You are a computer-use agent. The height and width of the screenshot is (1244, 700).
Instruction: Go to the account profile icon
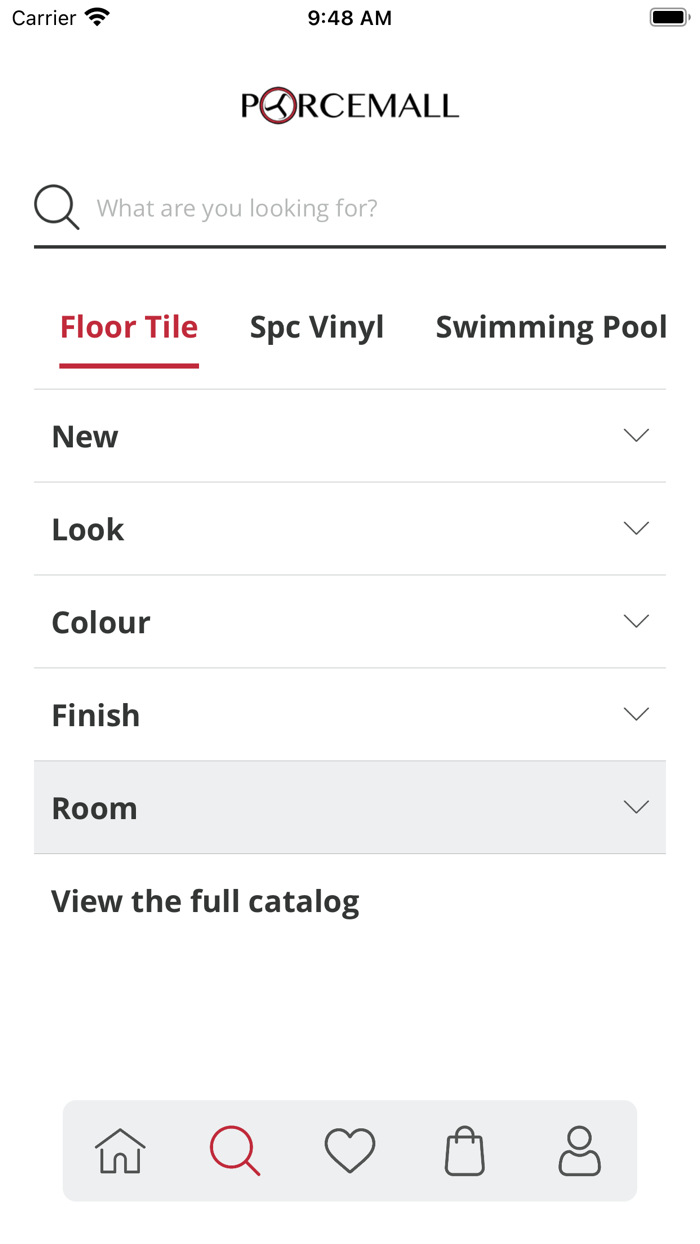click(580, 1150)
